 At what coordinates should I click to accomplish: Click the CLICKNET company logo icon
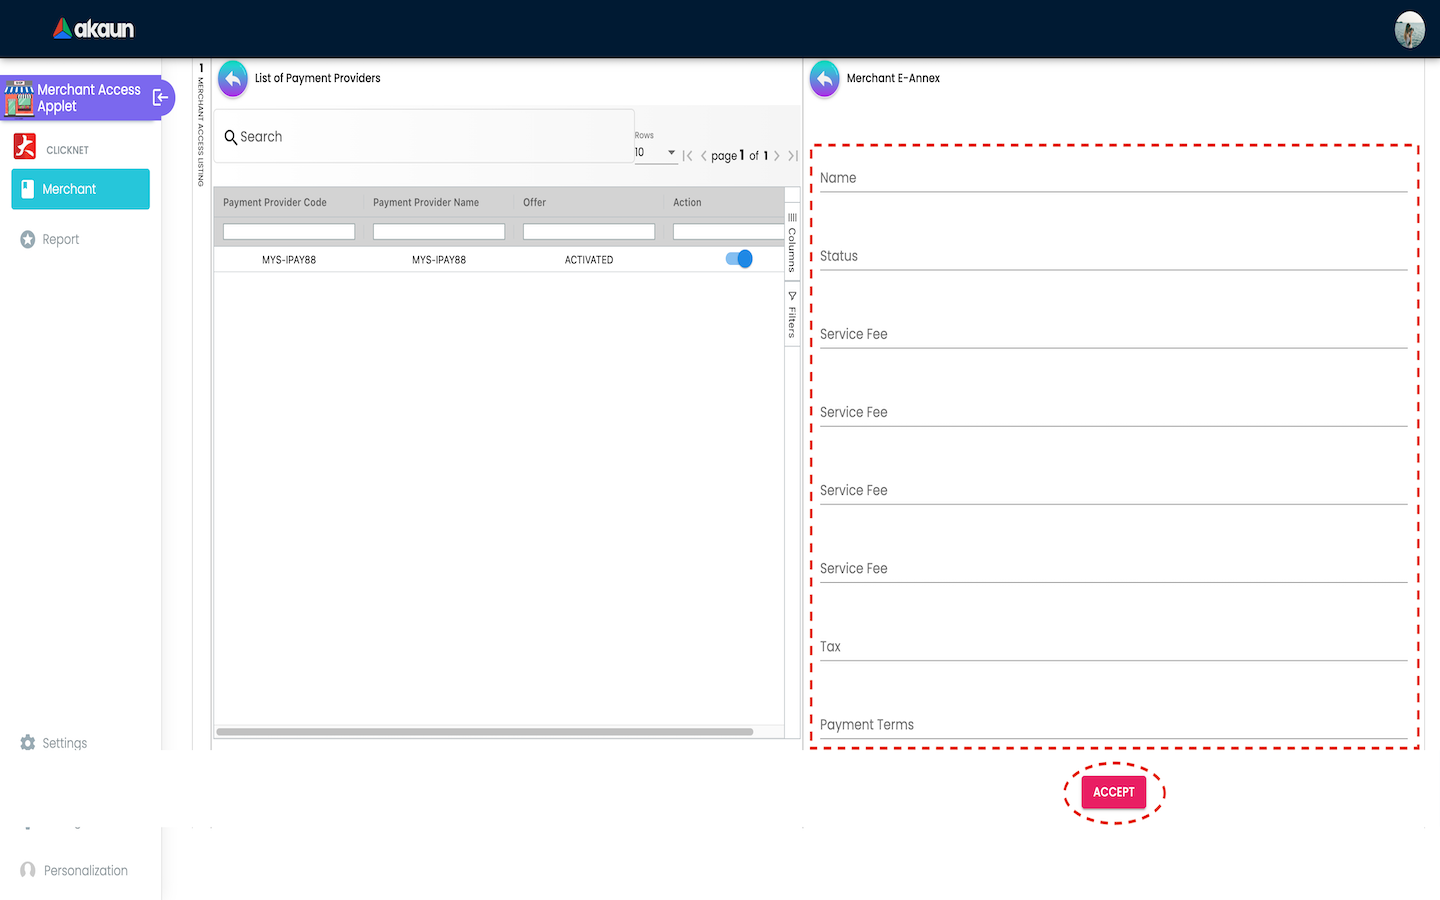[25, 147]
